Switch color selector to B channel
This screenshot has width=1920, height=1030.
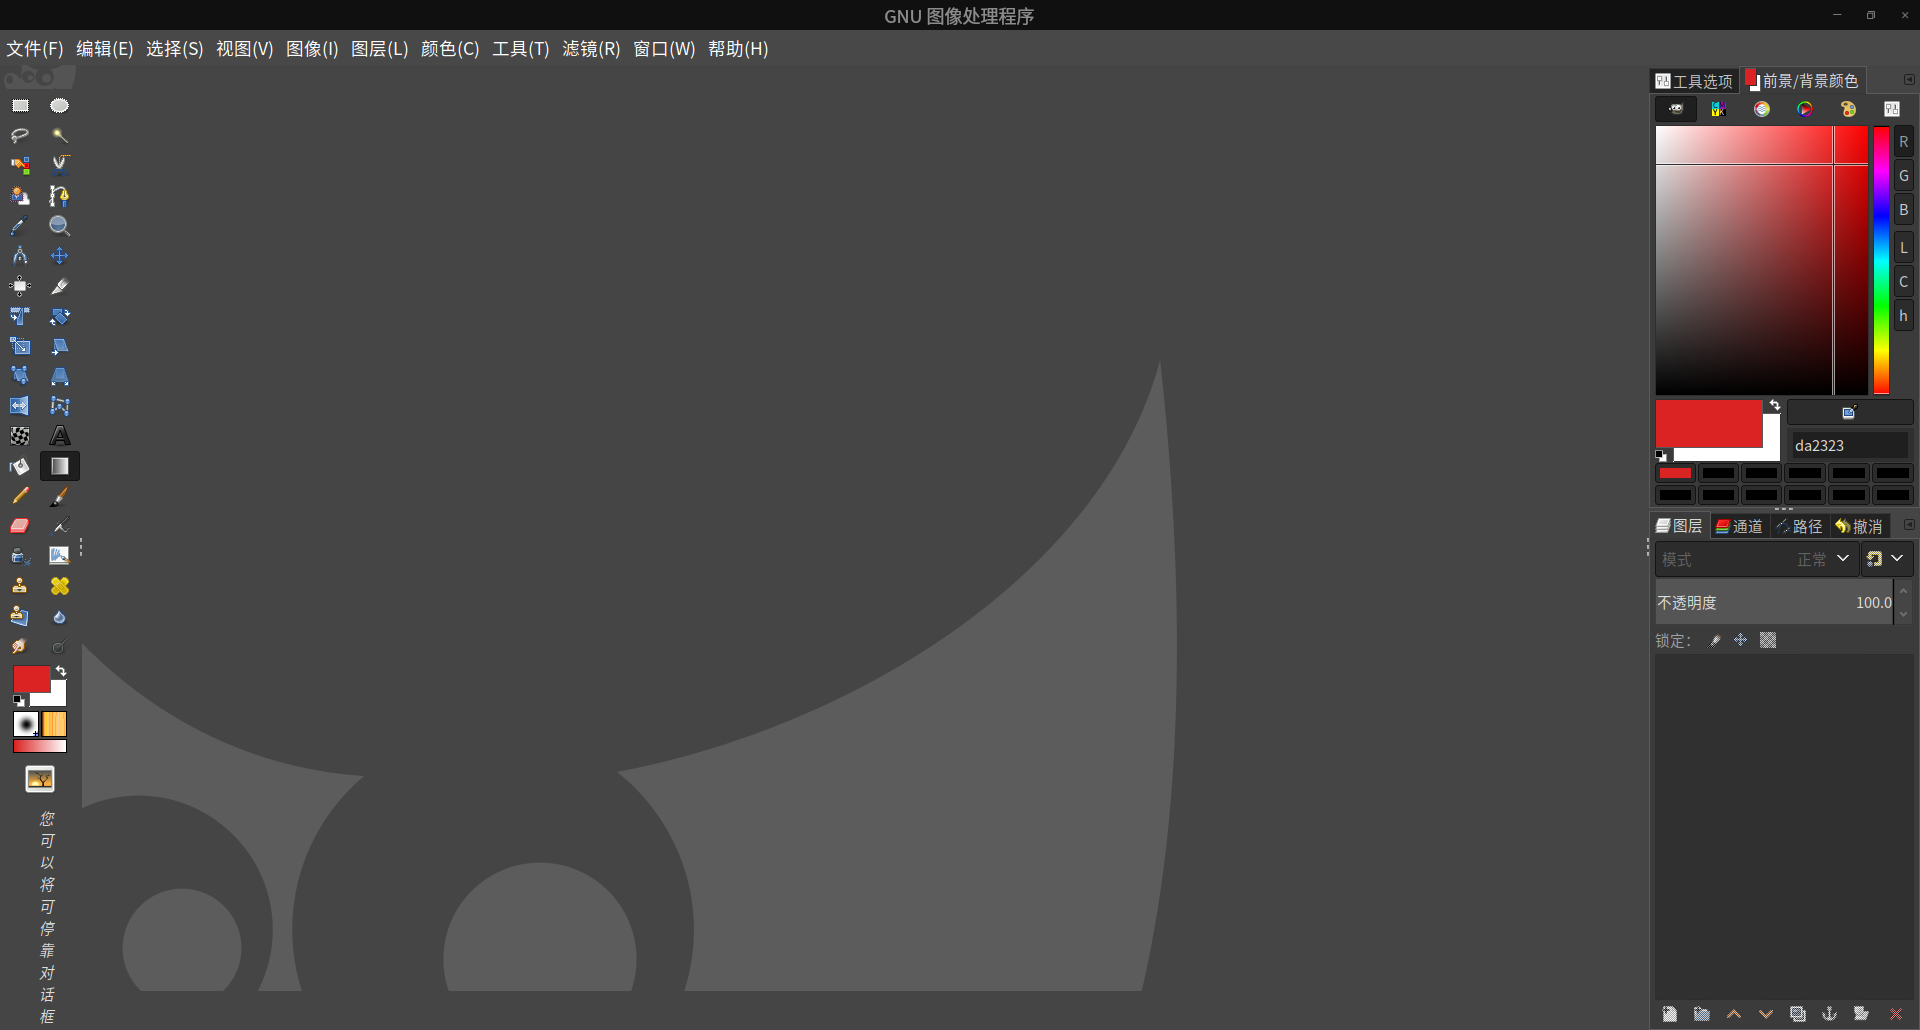1904,210
